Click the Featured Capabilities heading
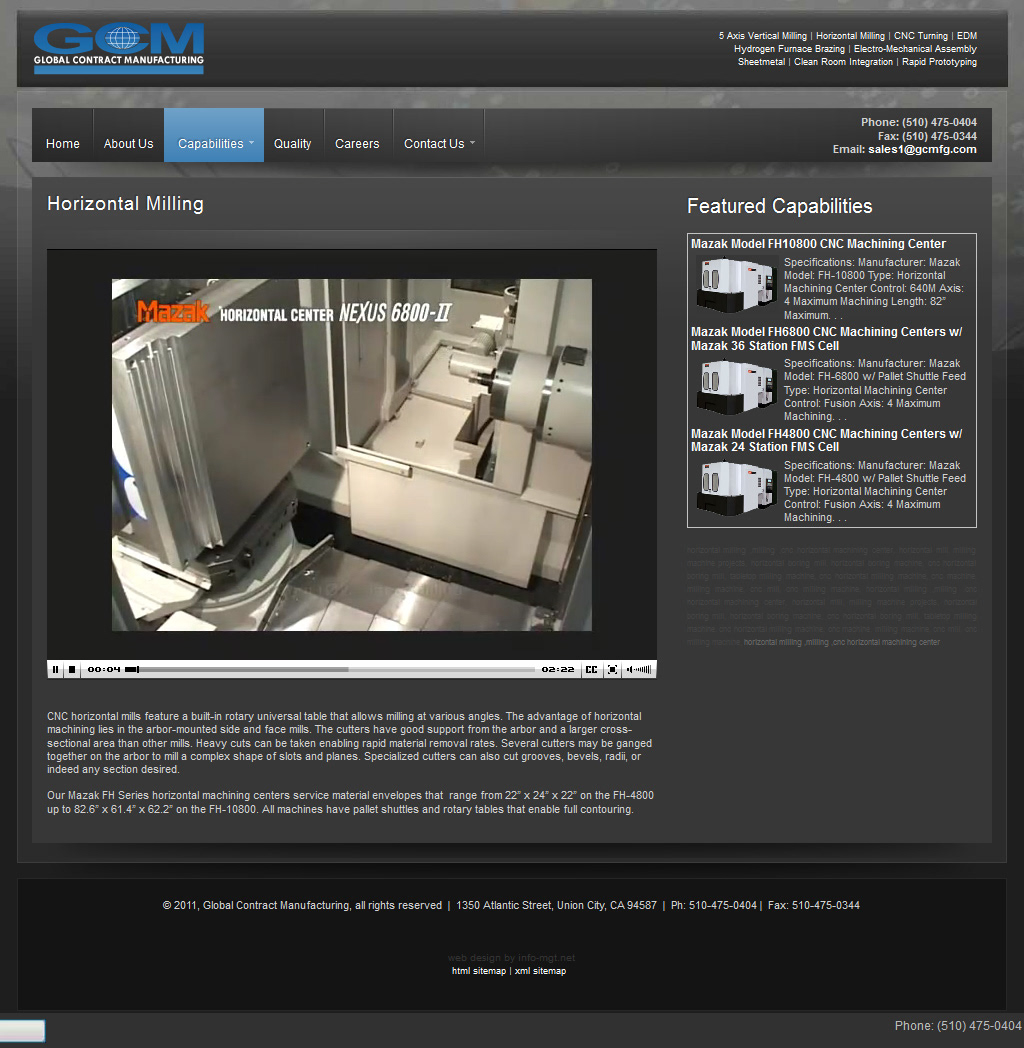 click(x=779, y=206)
